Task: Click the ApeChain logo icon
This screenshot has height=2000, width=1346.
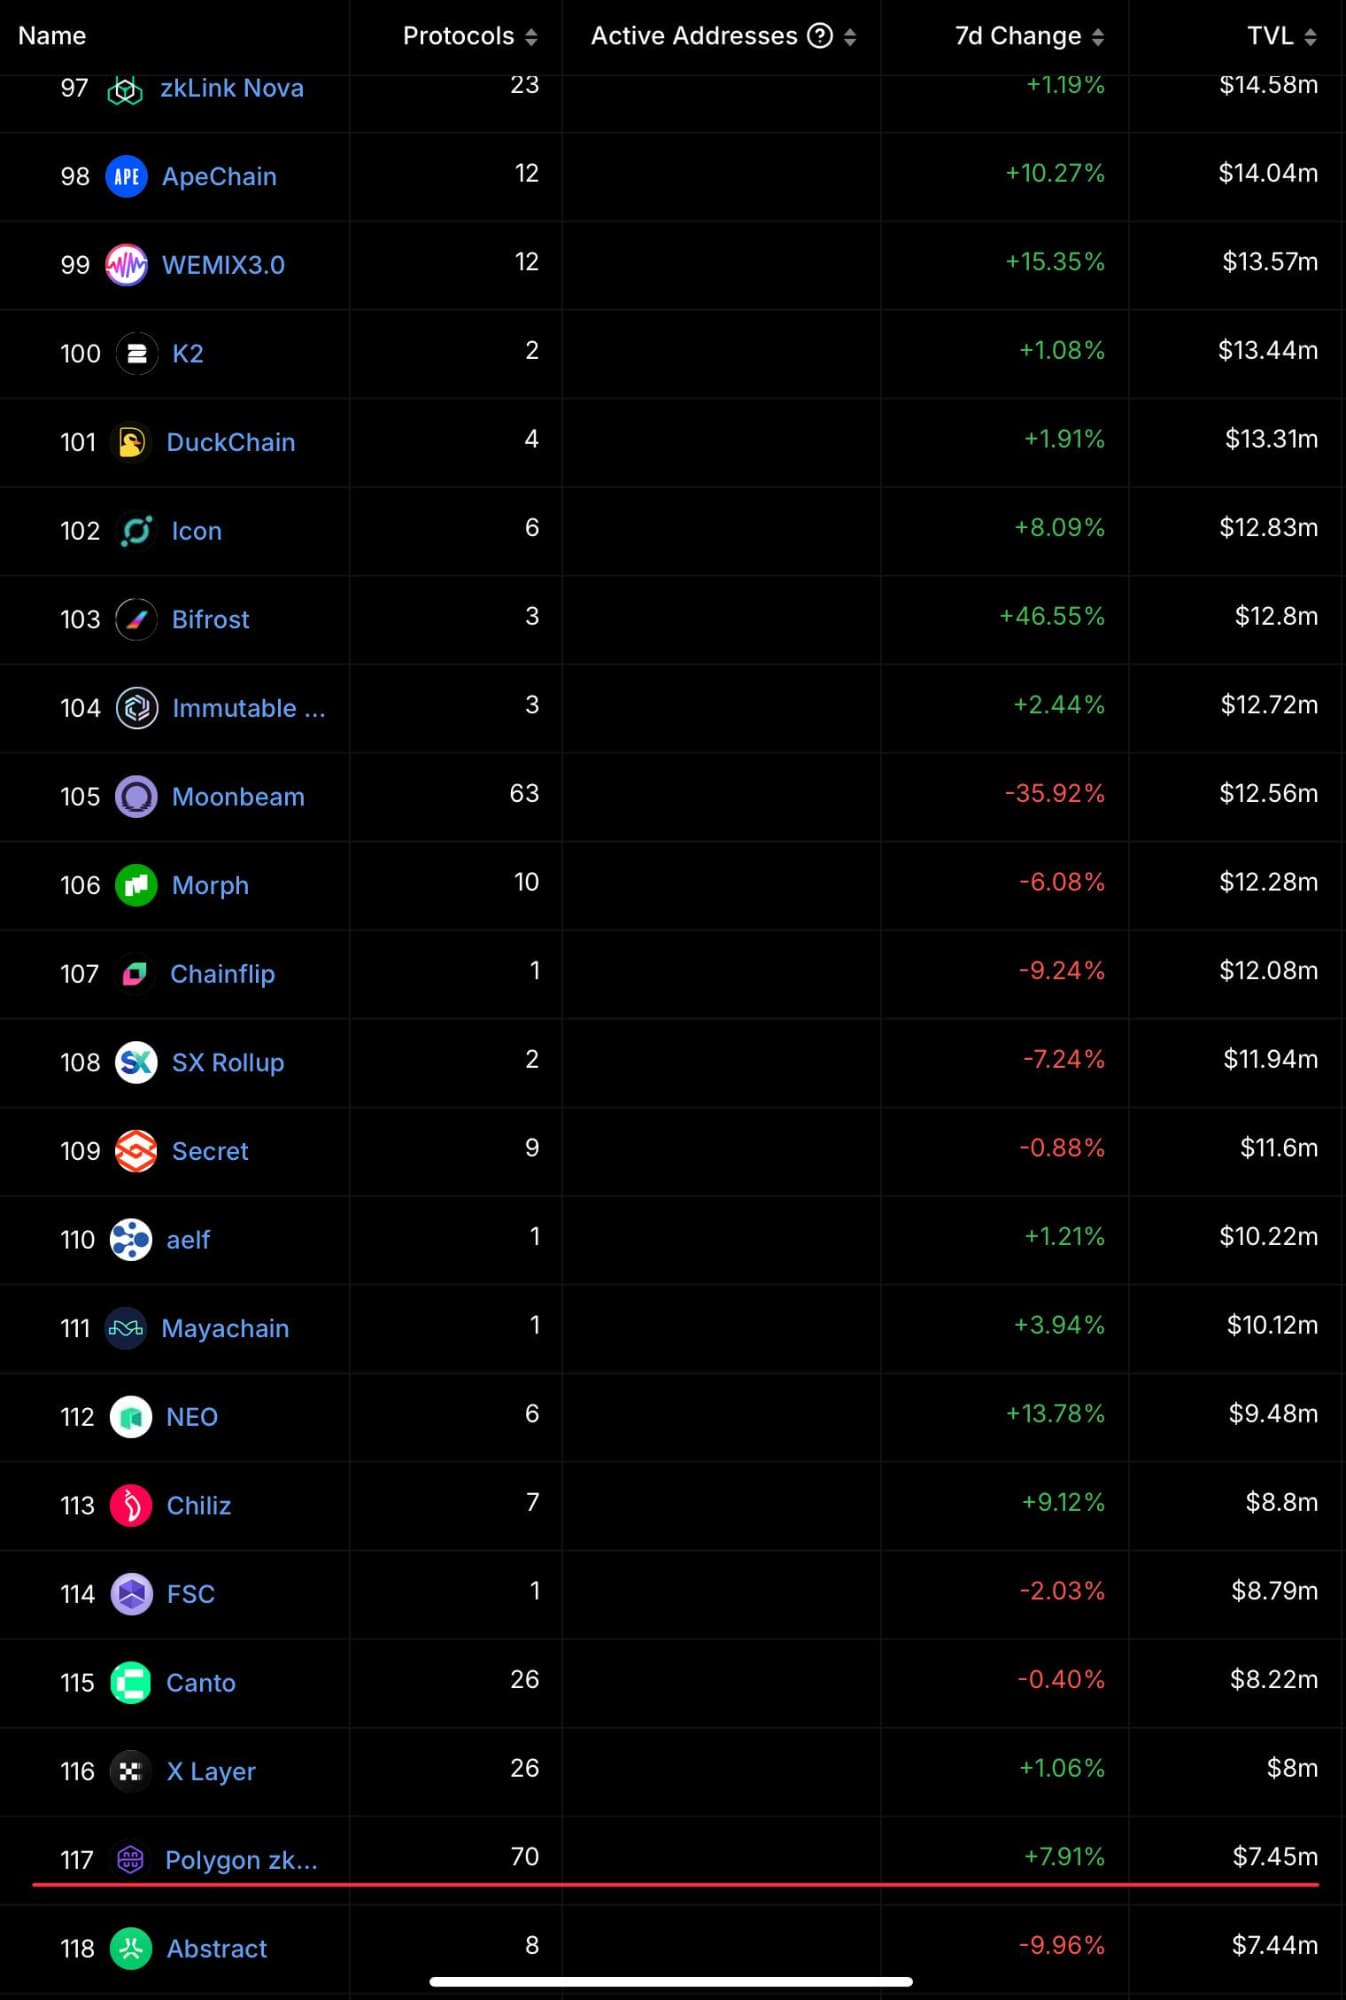Action: click(x=126, y=177)
